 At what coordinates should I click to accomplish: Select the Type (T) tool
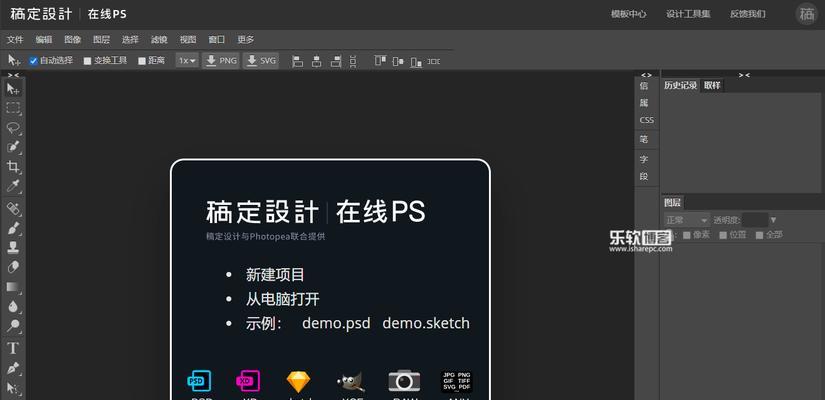13,348
